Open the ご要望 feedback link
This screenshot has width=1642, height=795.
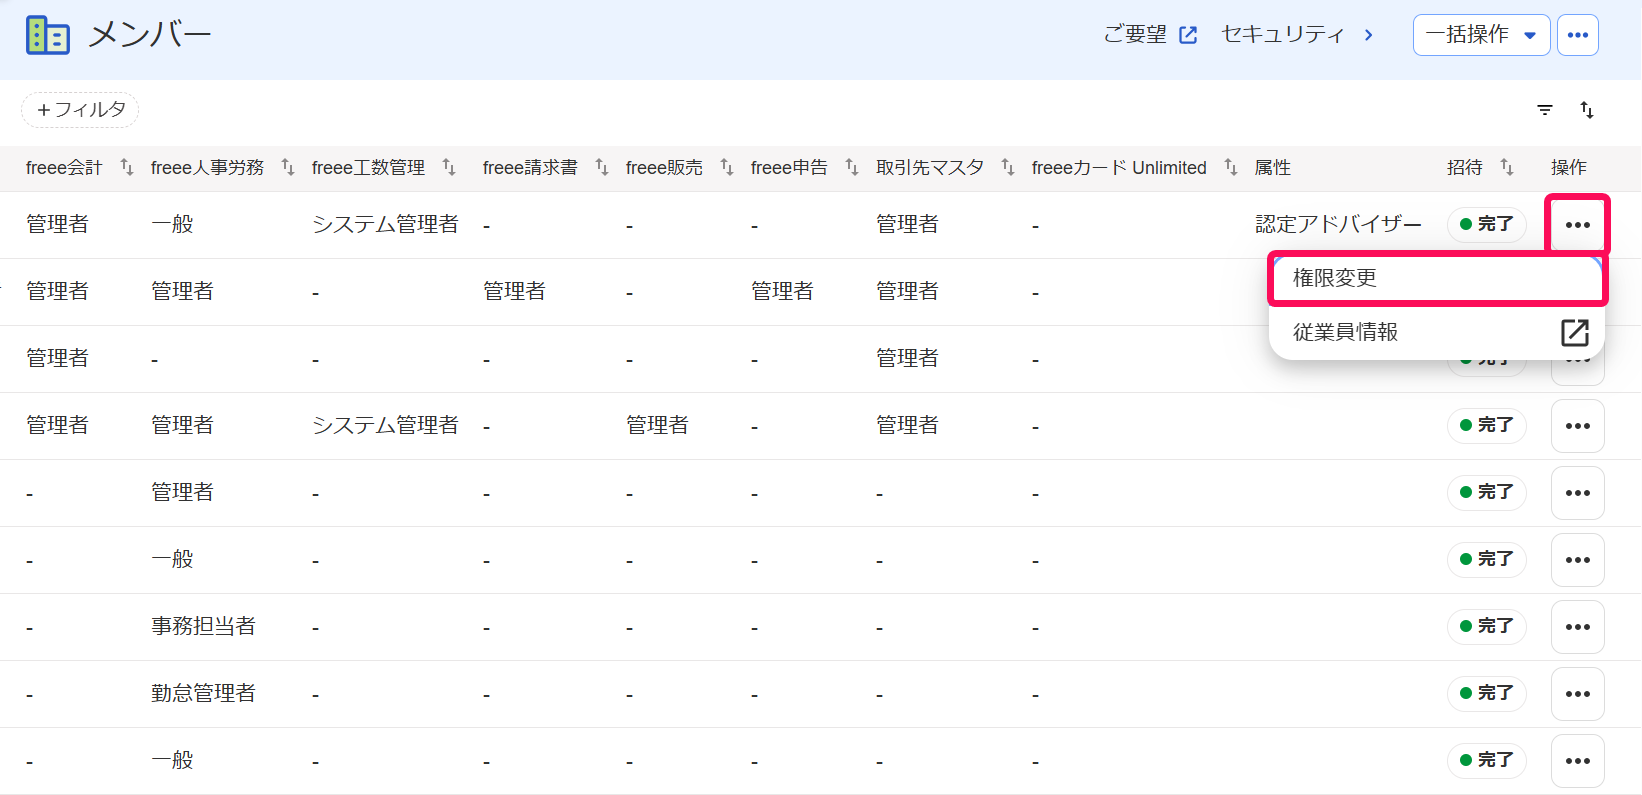pyautogui.click(x=1150, y=35)
